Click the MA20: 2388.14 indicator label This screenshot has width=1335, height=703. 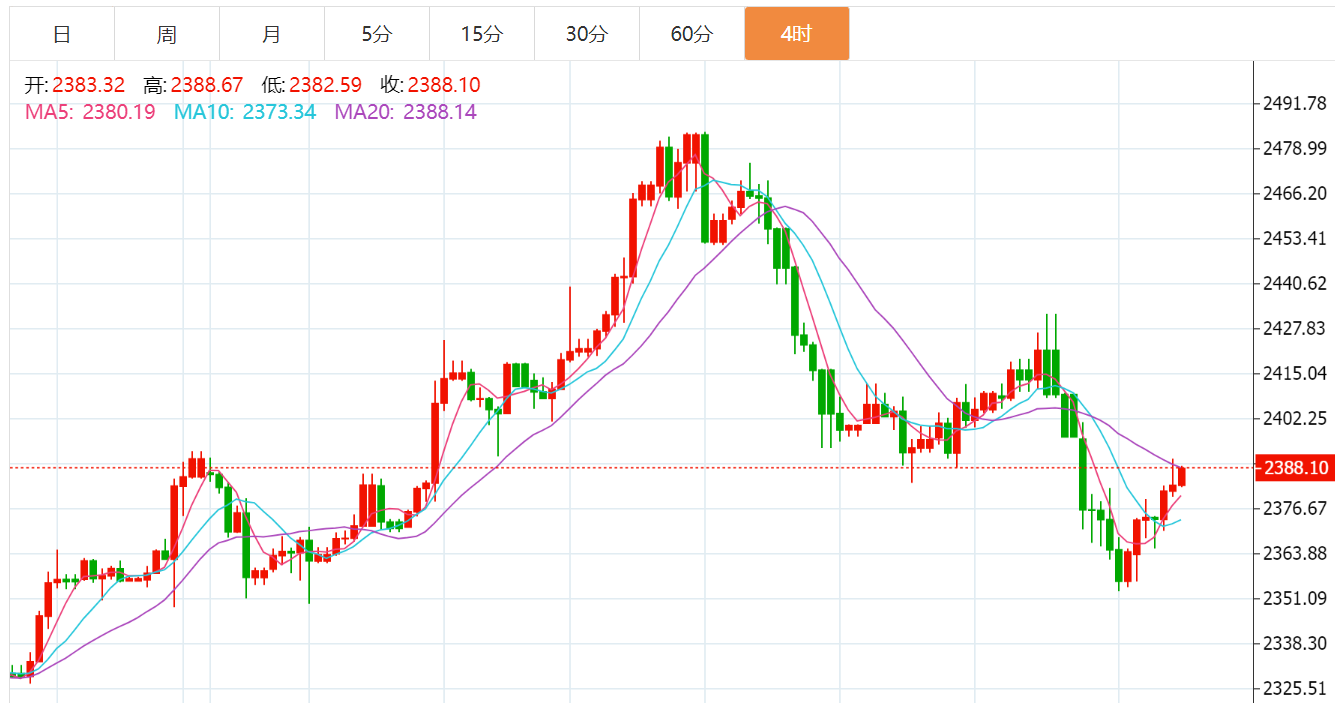point(406,112)
